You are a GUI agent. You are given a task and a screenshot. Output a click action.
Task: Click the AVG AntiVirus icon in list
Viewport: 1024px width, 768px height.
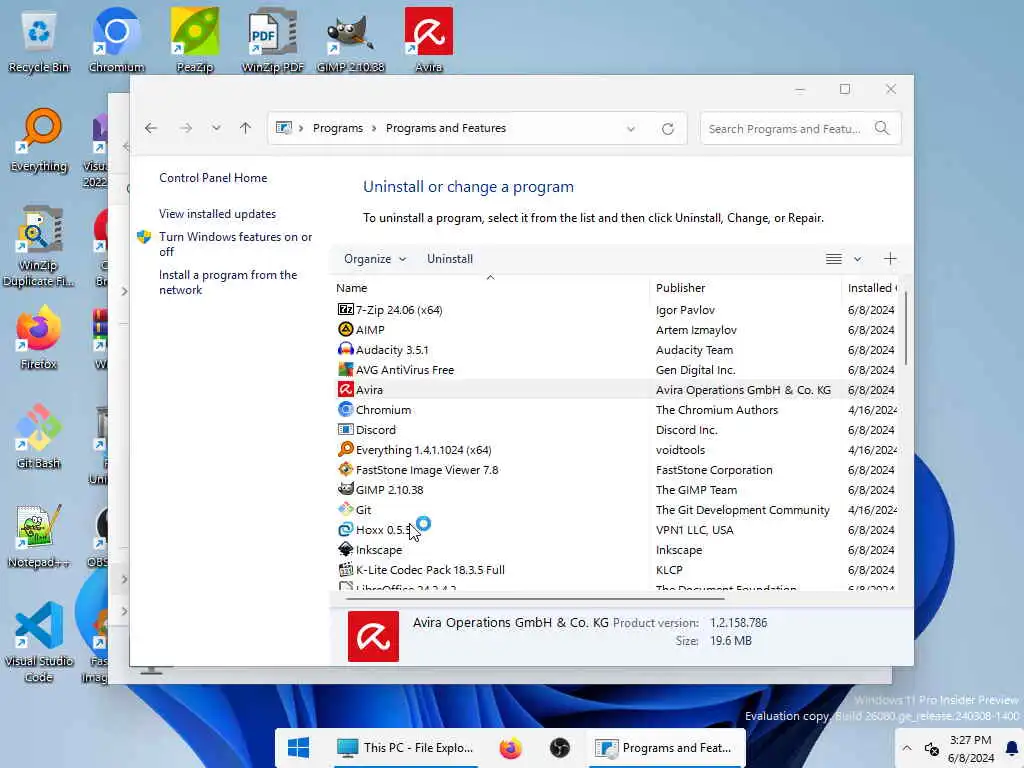(x=345, y=370)
